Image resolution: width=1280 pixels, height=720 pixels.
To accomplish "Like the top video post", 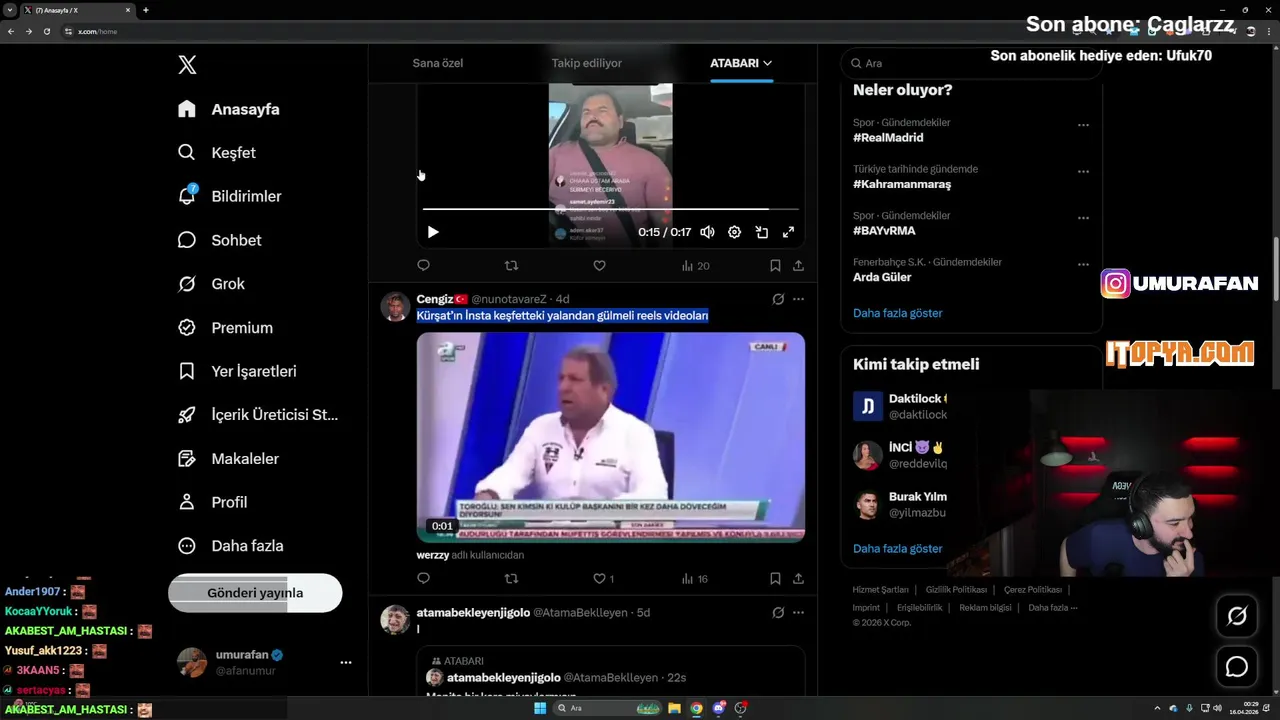I will [599, 266].
